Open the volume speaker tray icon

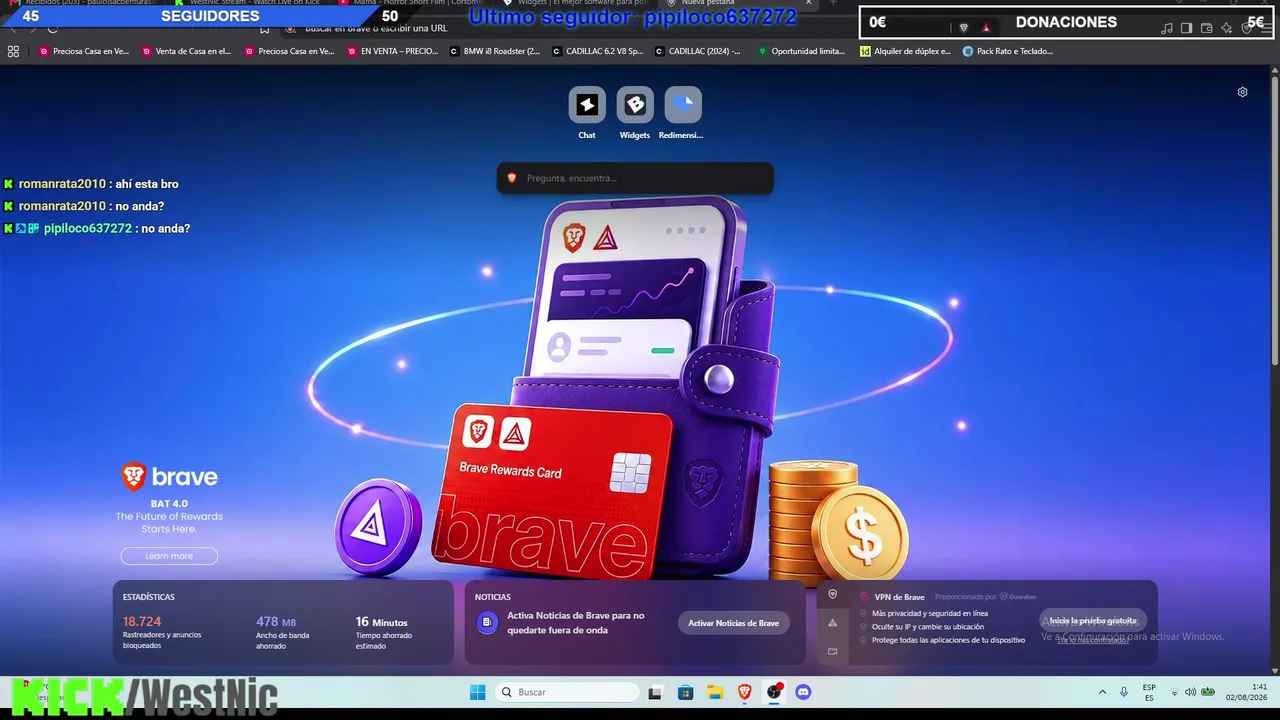click(1190, 692)
